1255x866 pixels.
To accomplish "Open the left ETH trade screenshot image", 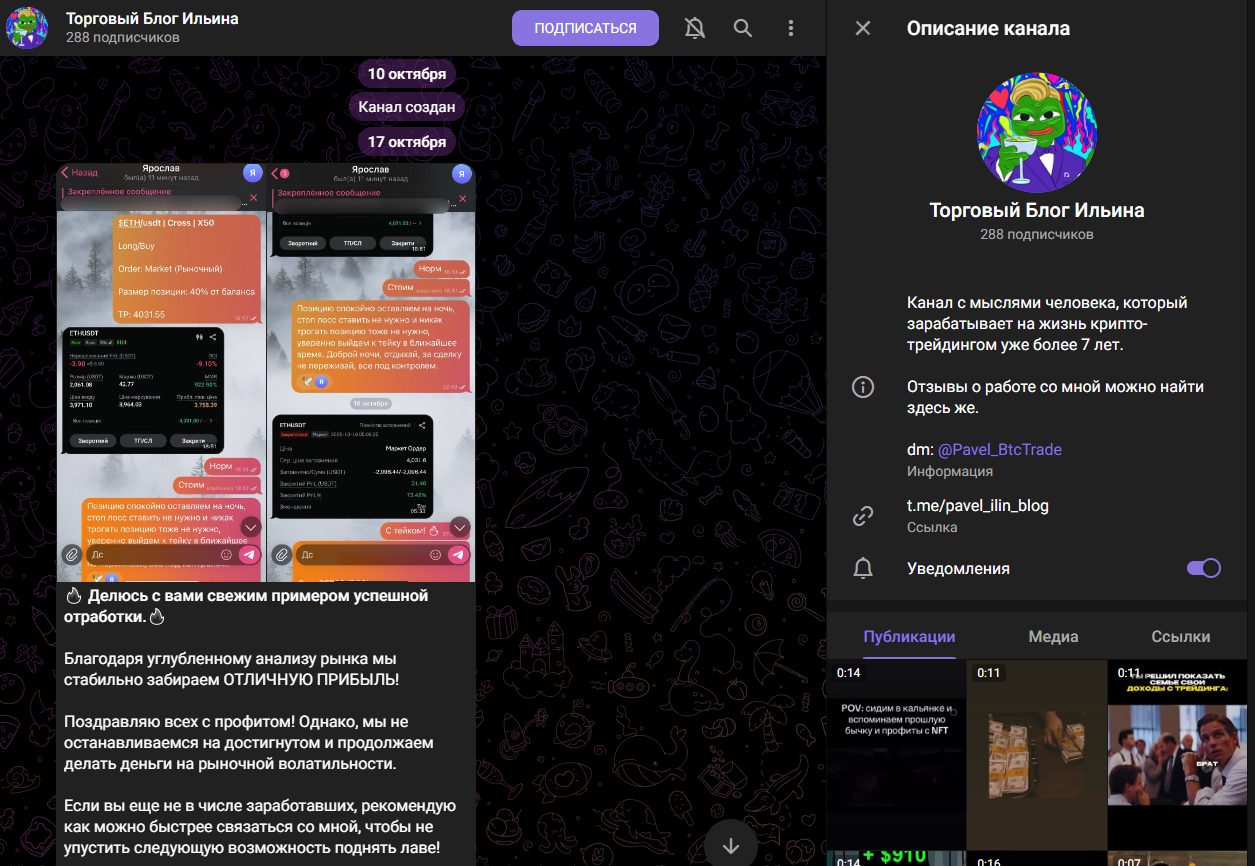I will (161, 372).
